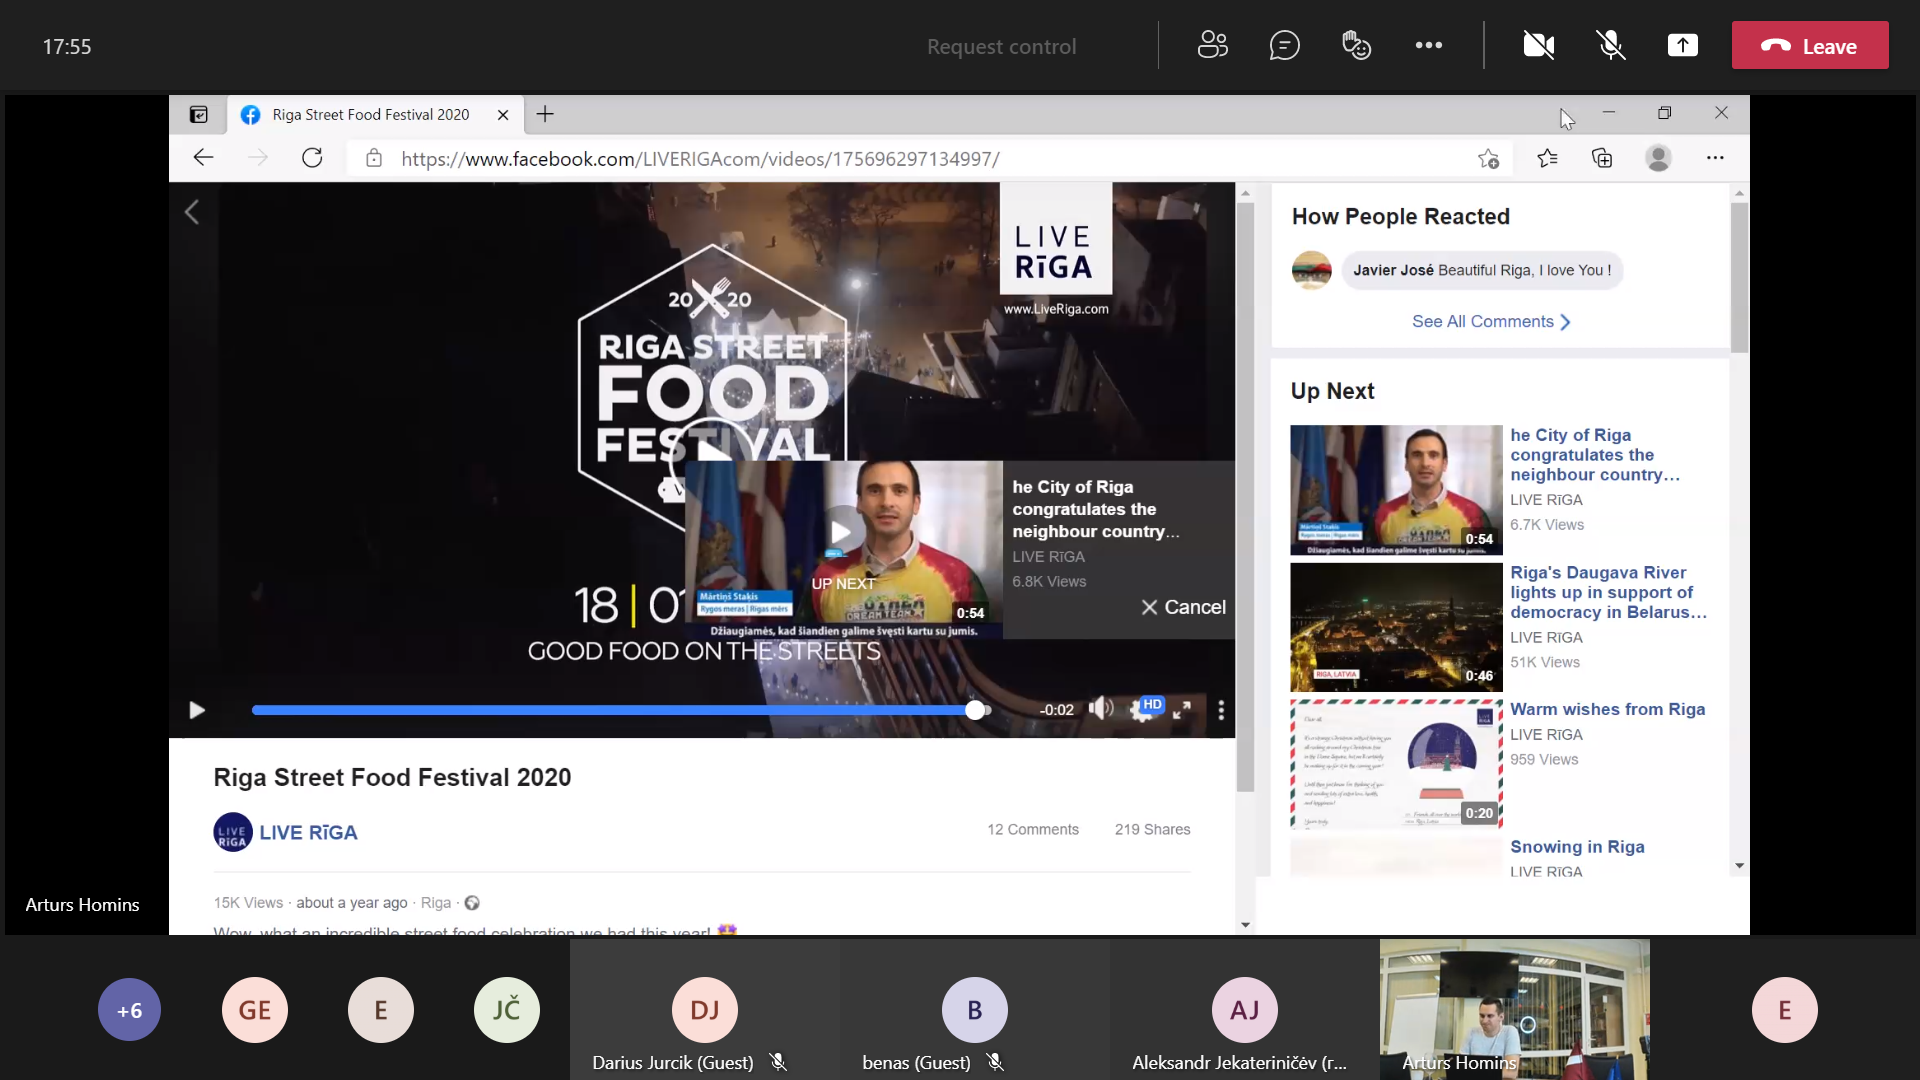Open Daugava River video thumbnail
Screen dimensions: 1920x1080
(1396, 627)
